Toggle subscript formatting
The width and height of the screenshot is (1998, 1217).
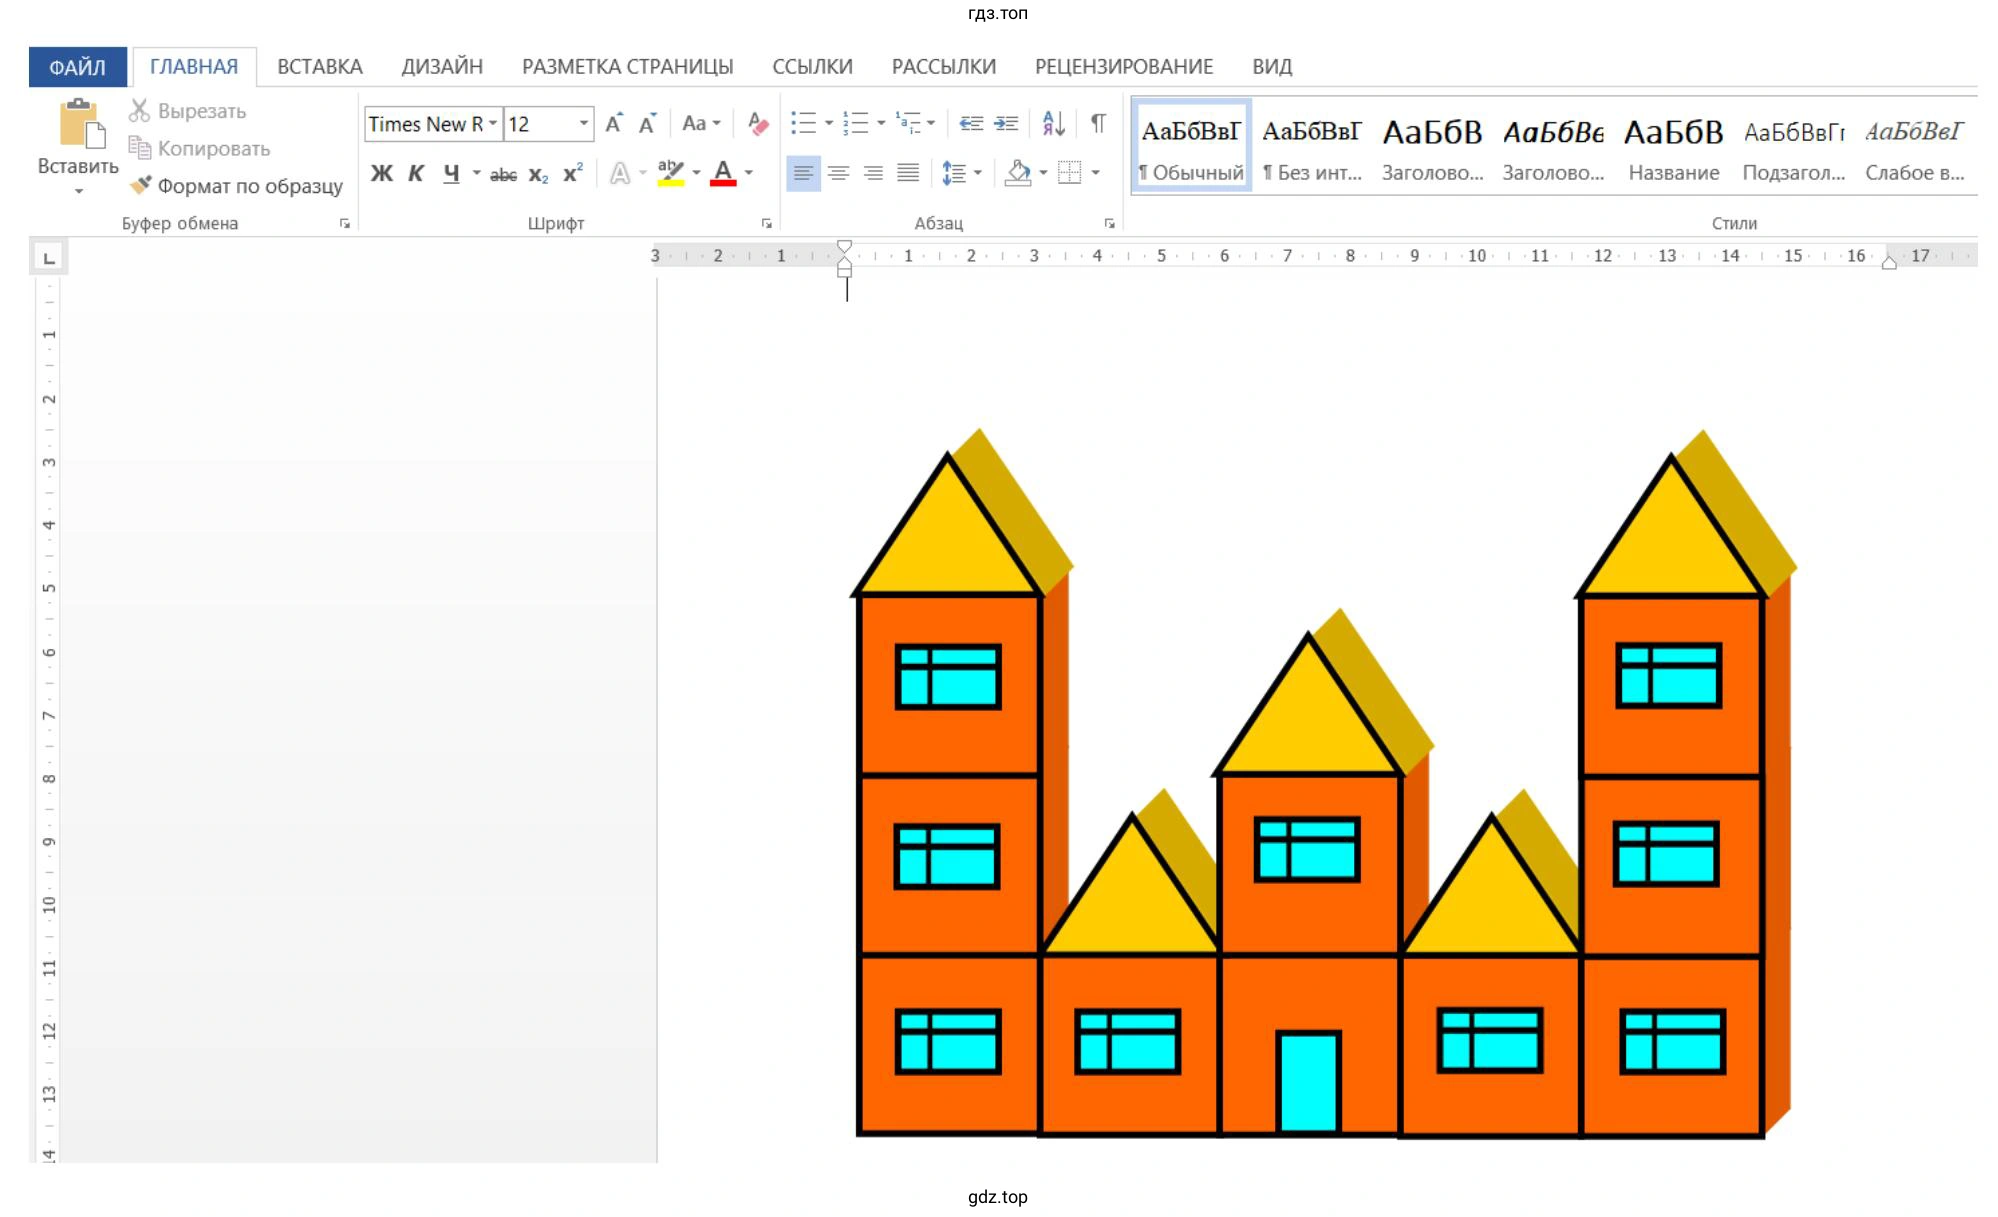(538, 175)
